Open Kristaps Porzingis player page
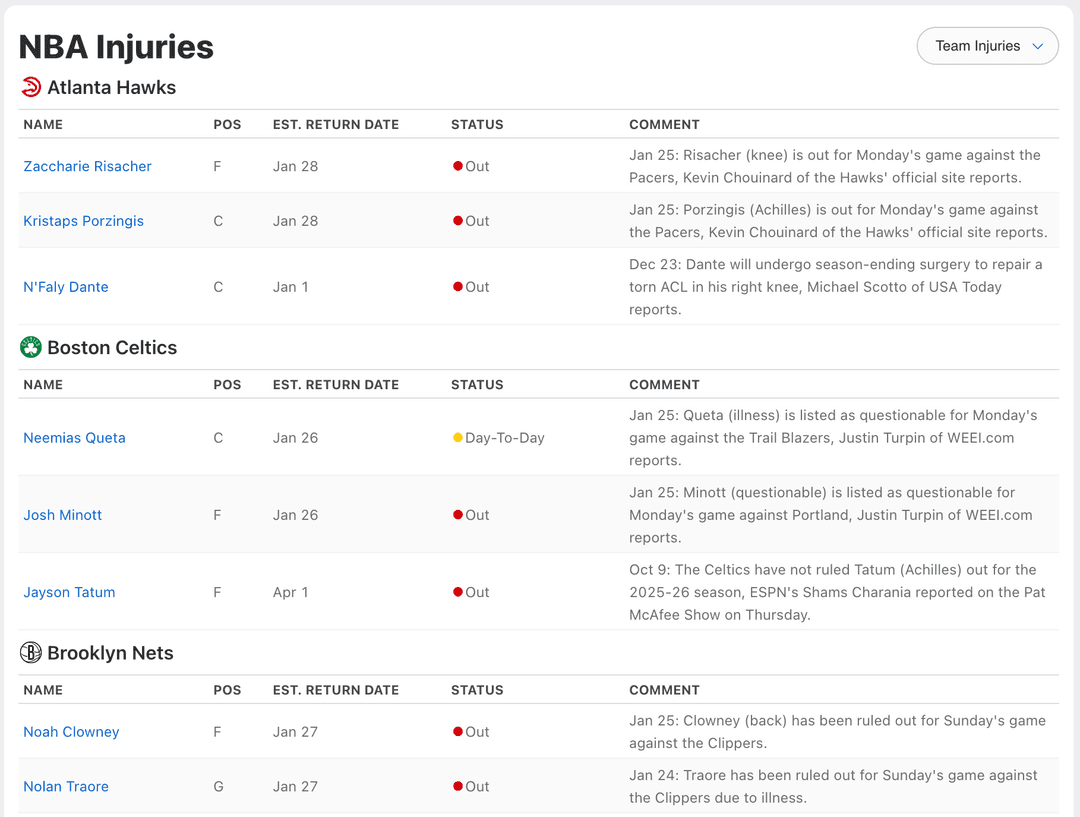The width and height of the screenshot is (1080, 817). pos(83,221)
